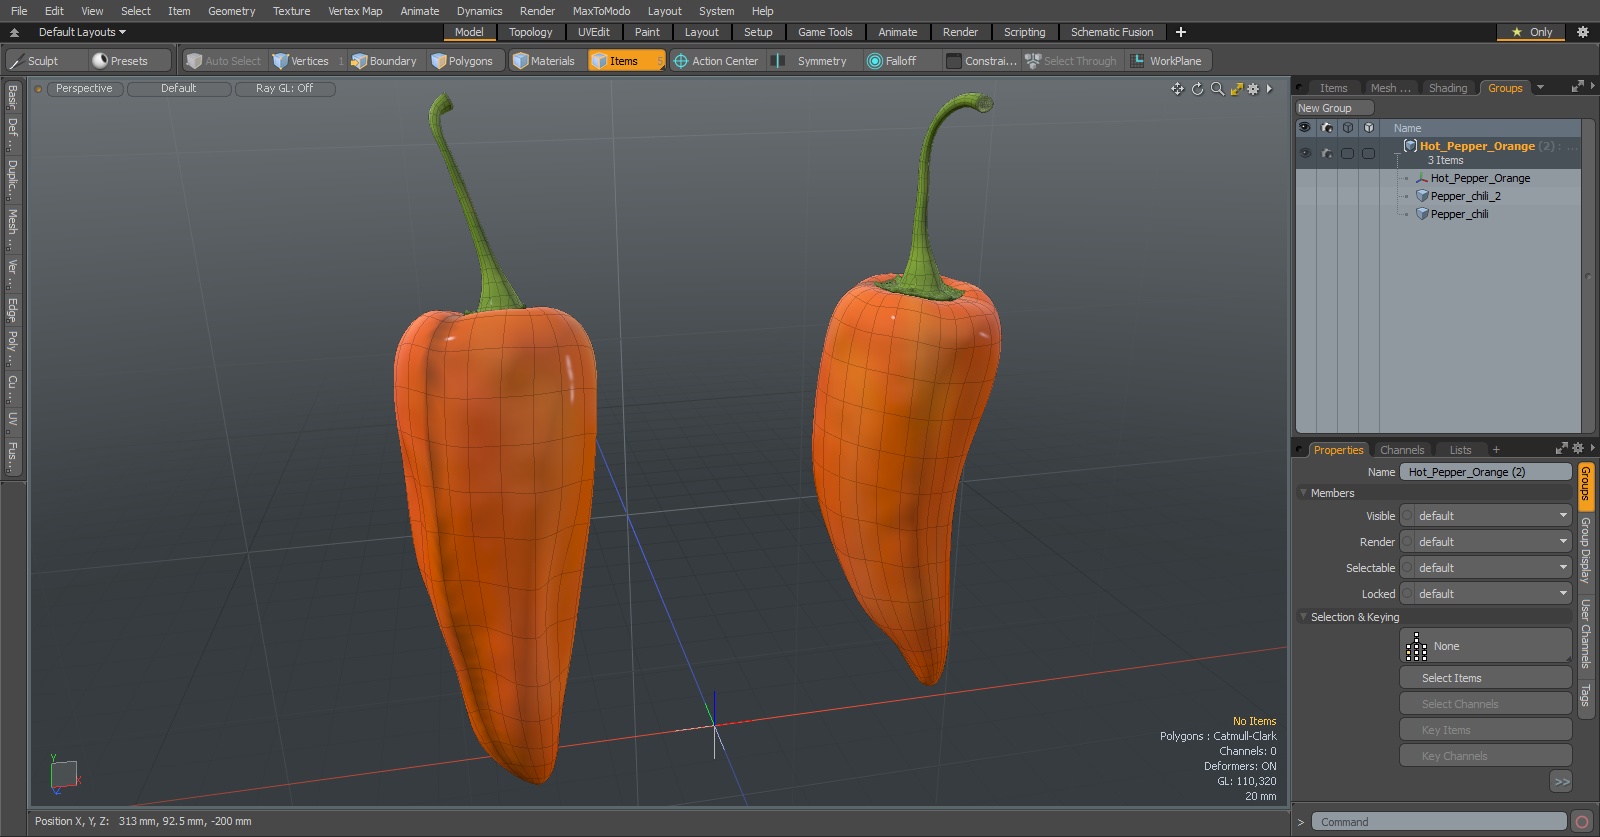The image size is (1600, 837).
Task: Switch to Polygons selection mode
Action: click(x=462, y=61)
